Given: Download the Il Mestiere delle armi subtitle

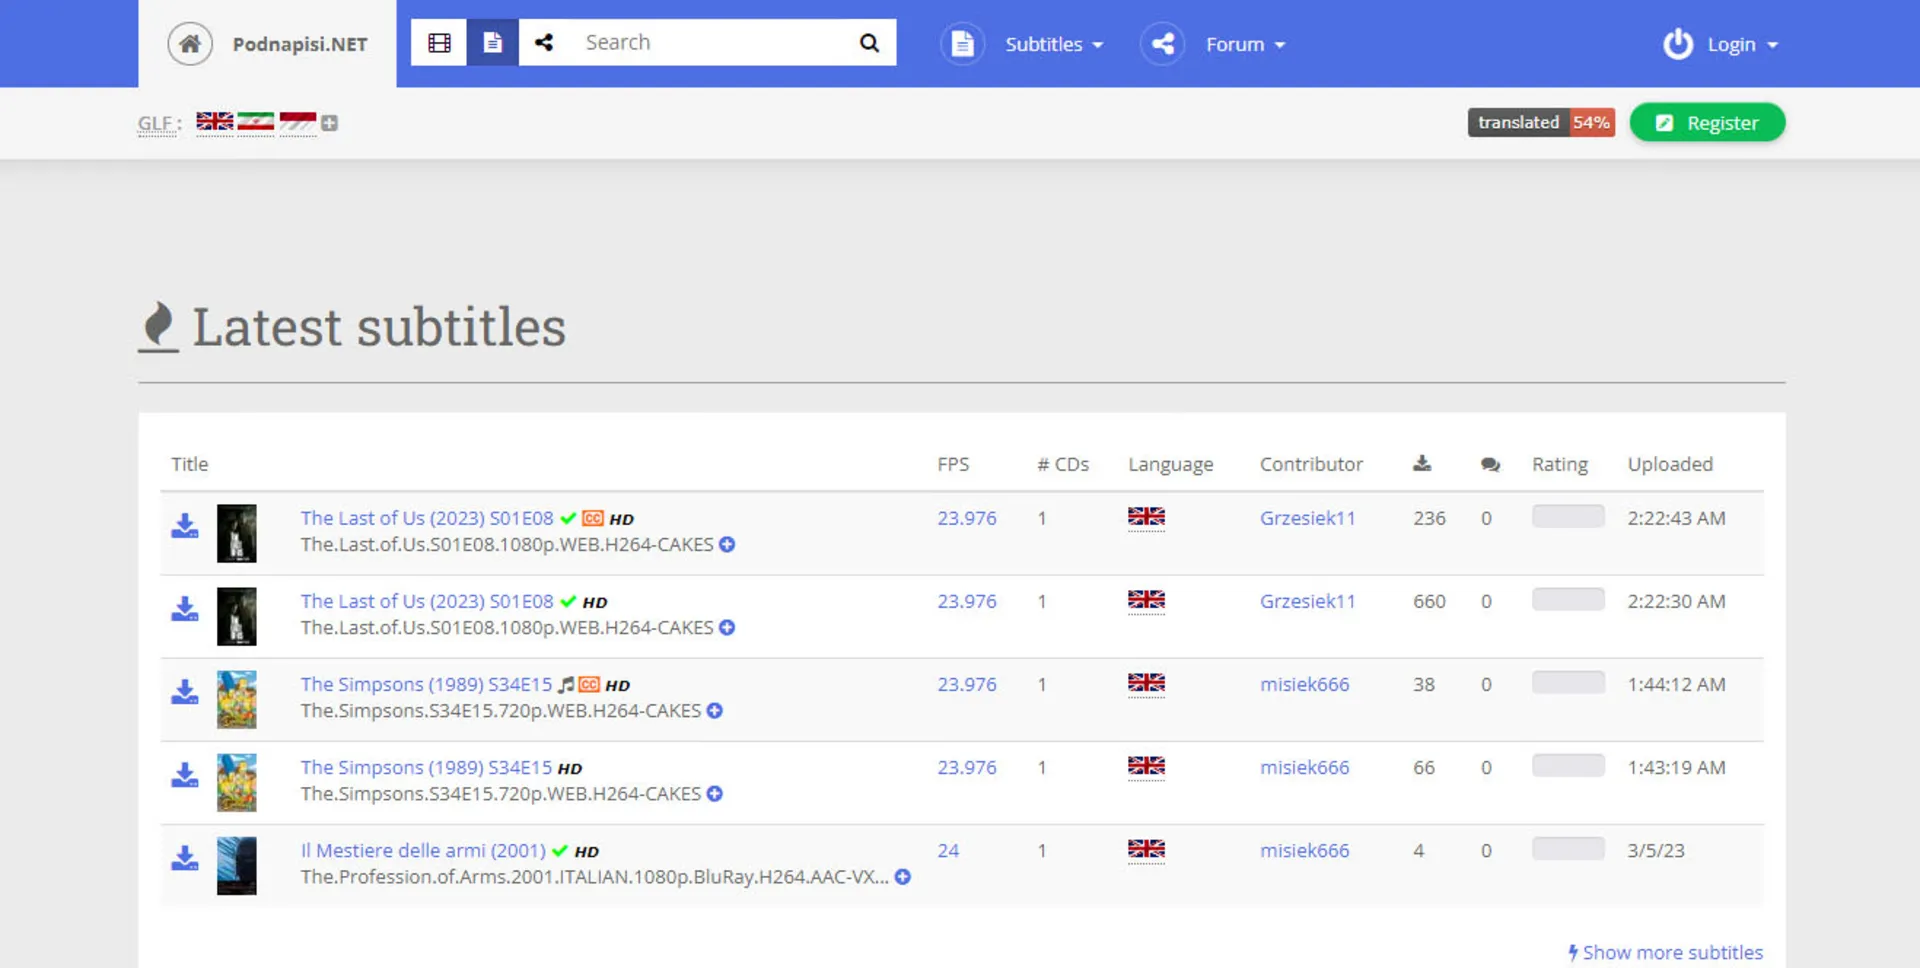Looking at the screenshot, I should point(185,858).
